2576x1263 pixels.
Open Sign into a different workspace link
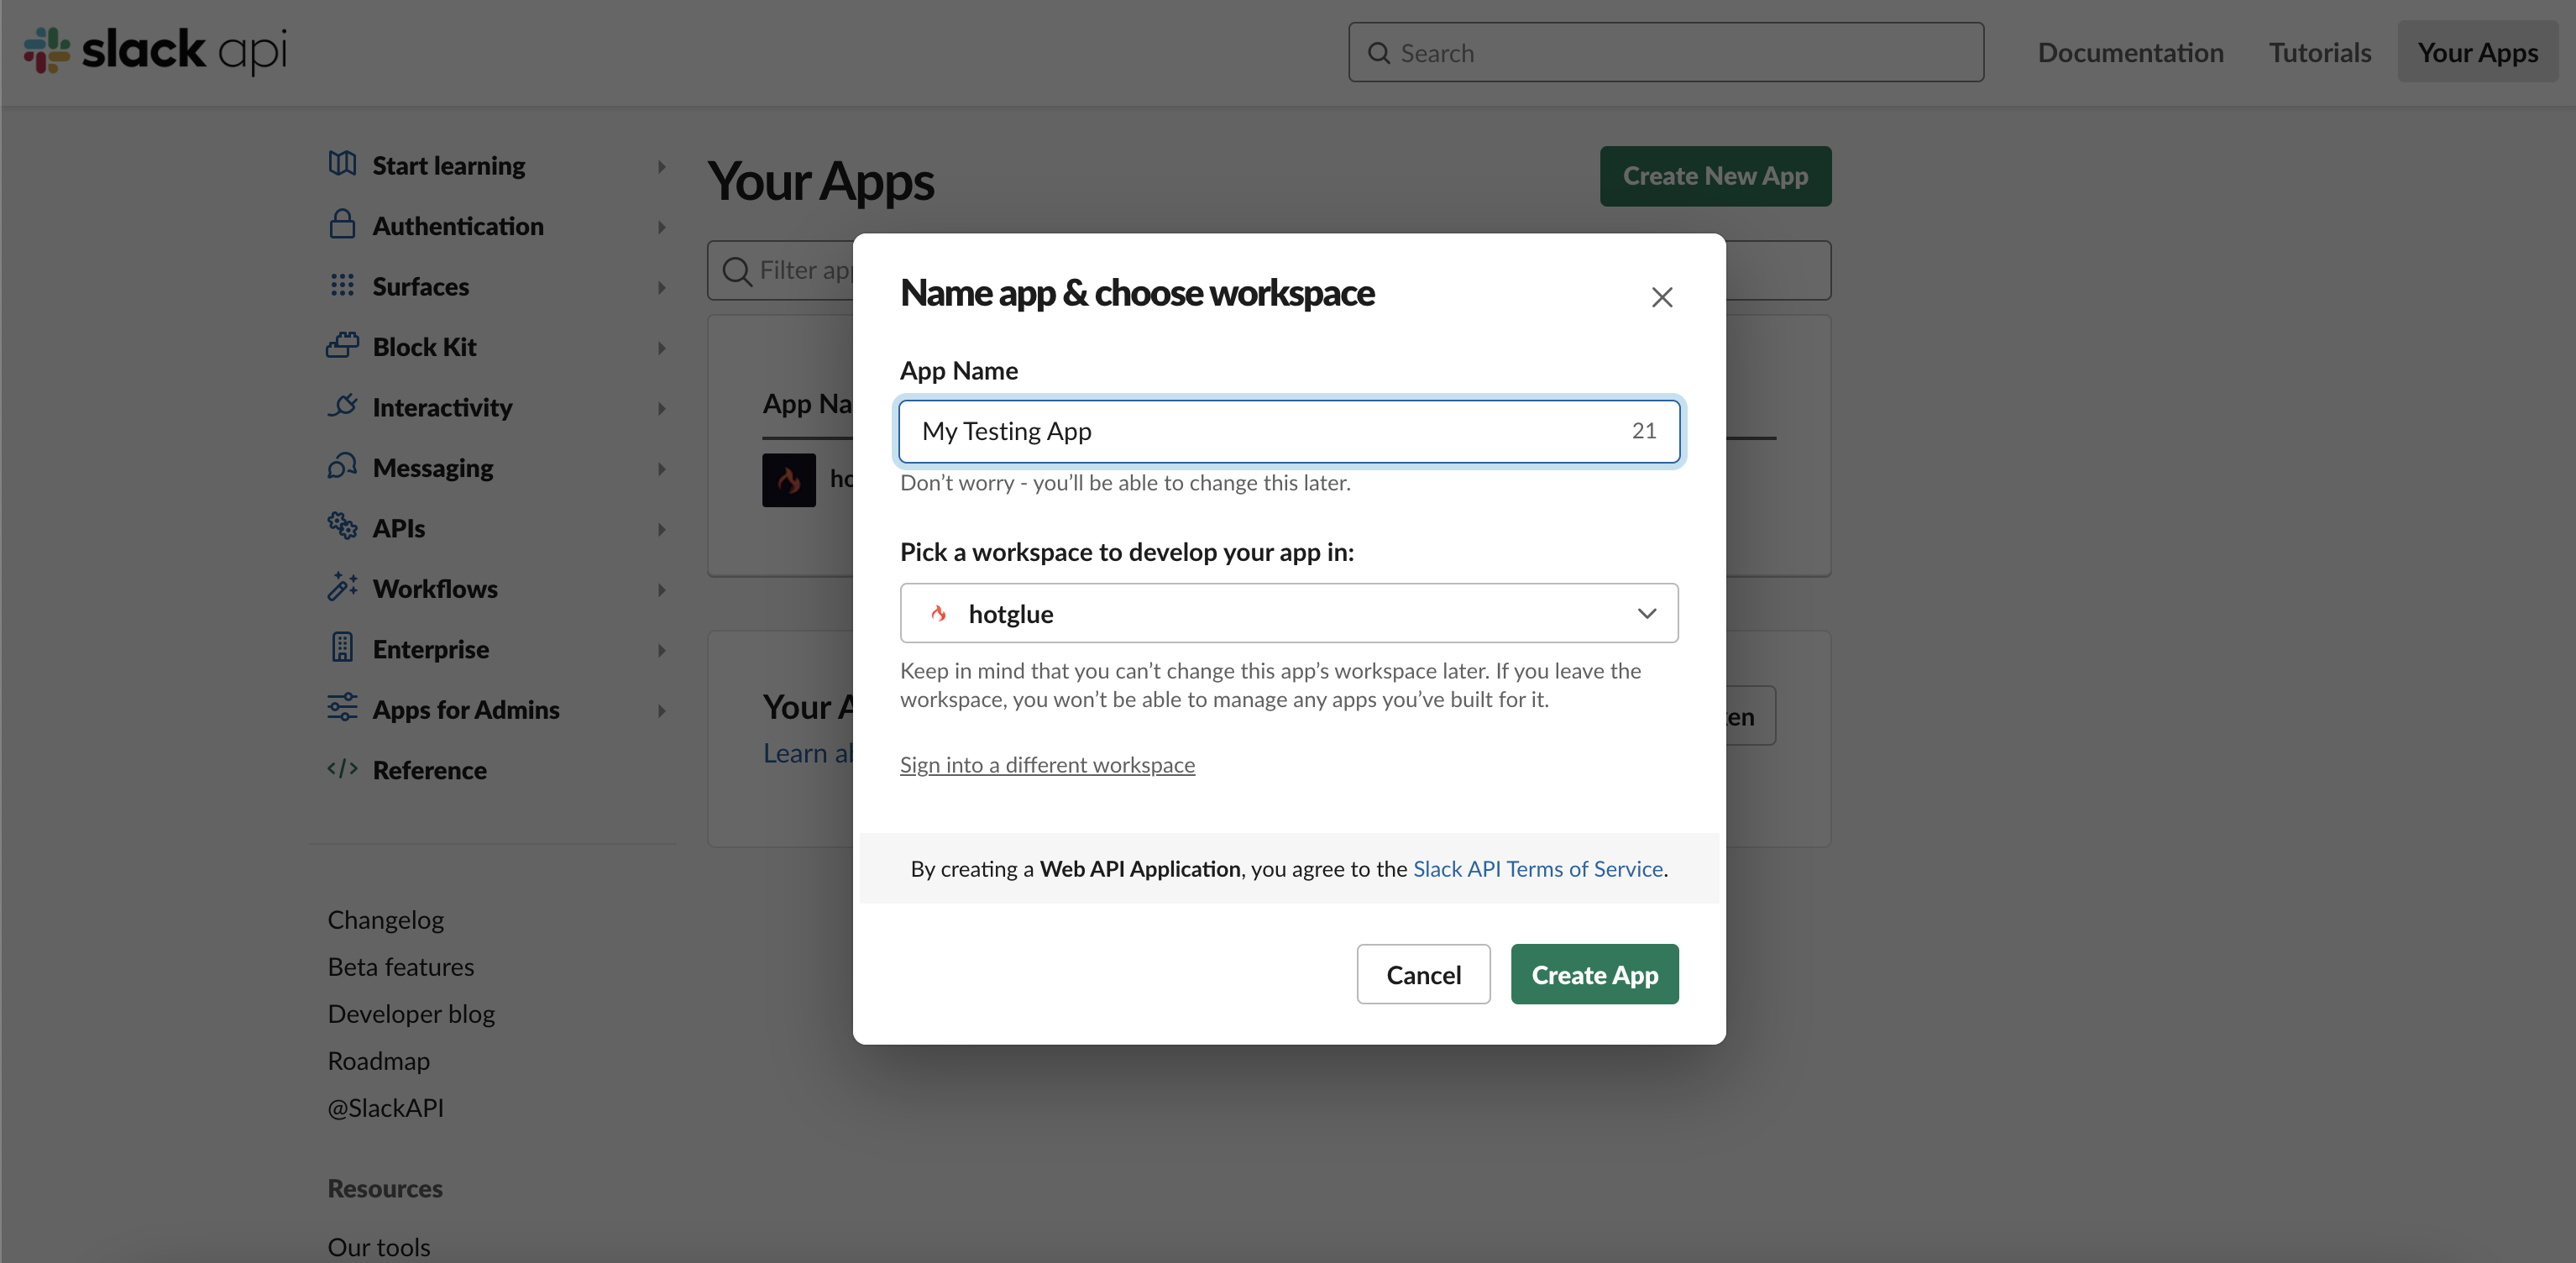click(x=1047, y=765)
